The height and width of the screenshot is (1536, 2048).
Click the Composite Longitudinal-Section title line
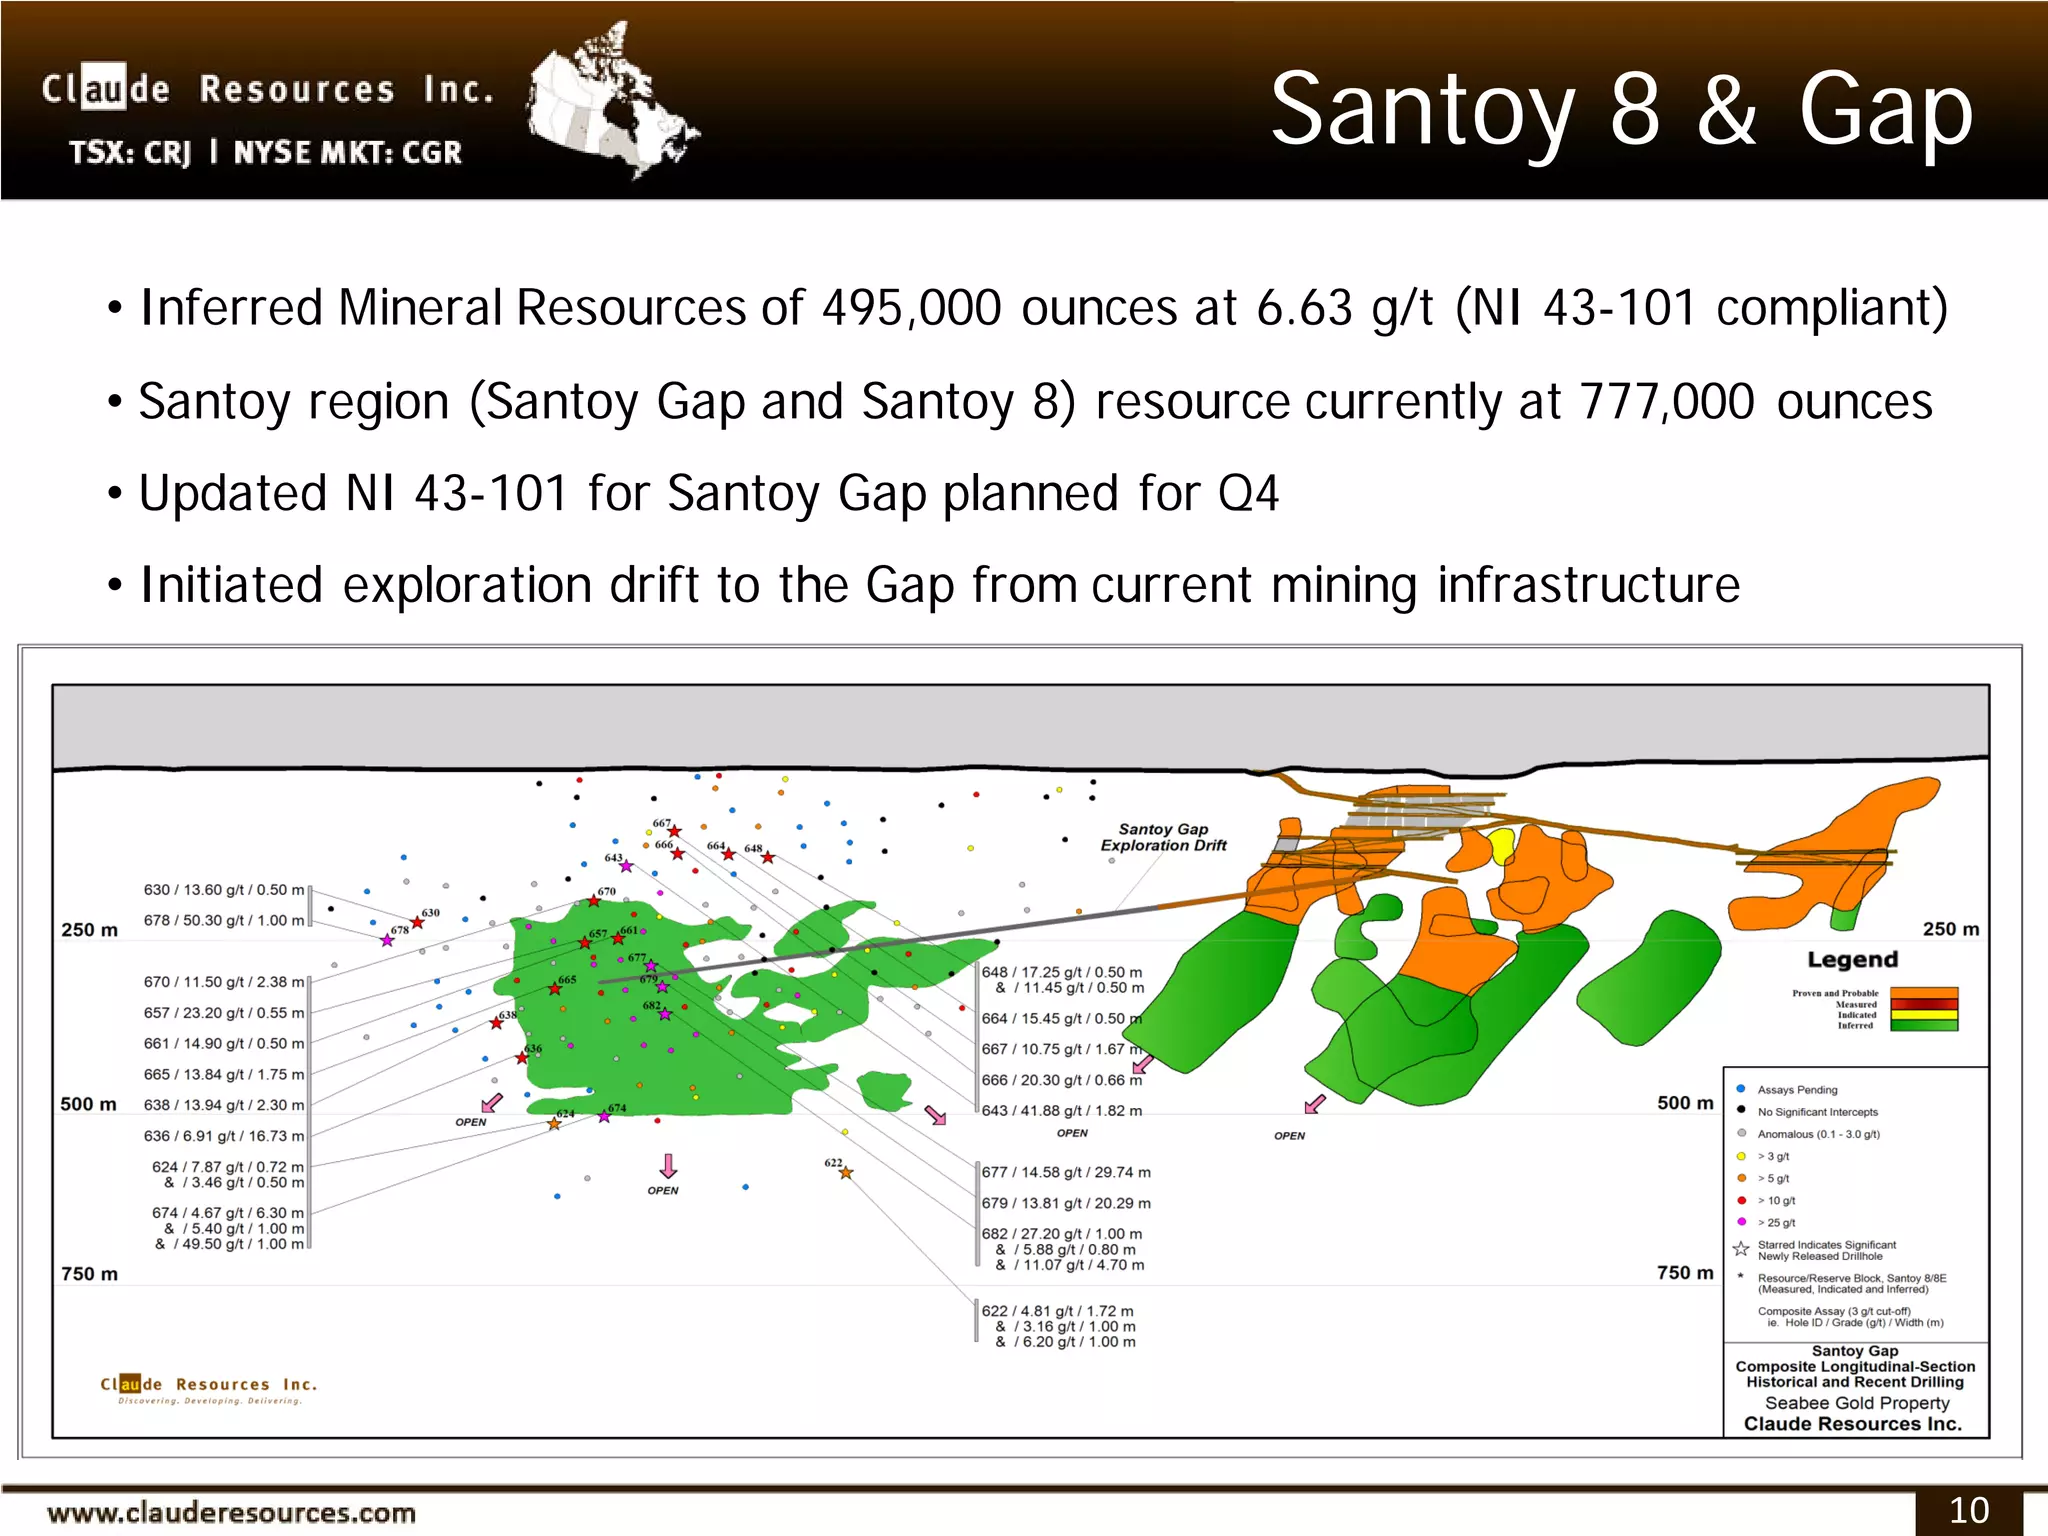pyautogui.click(x=1855, y=1367)
